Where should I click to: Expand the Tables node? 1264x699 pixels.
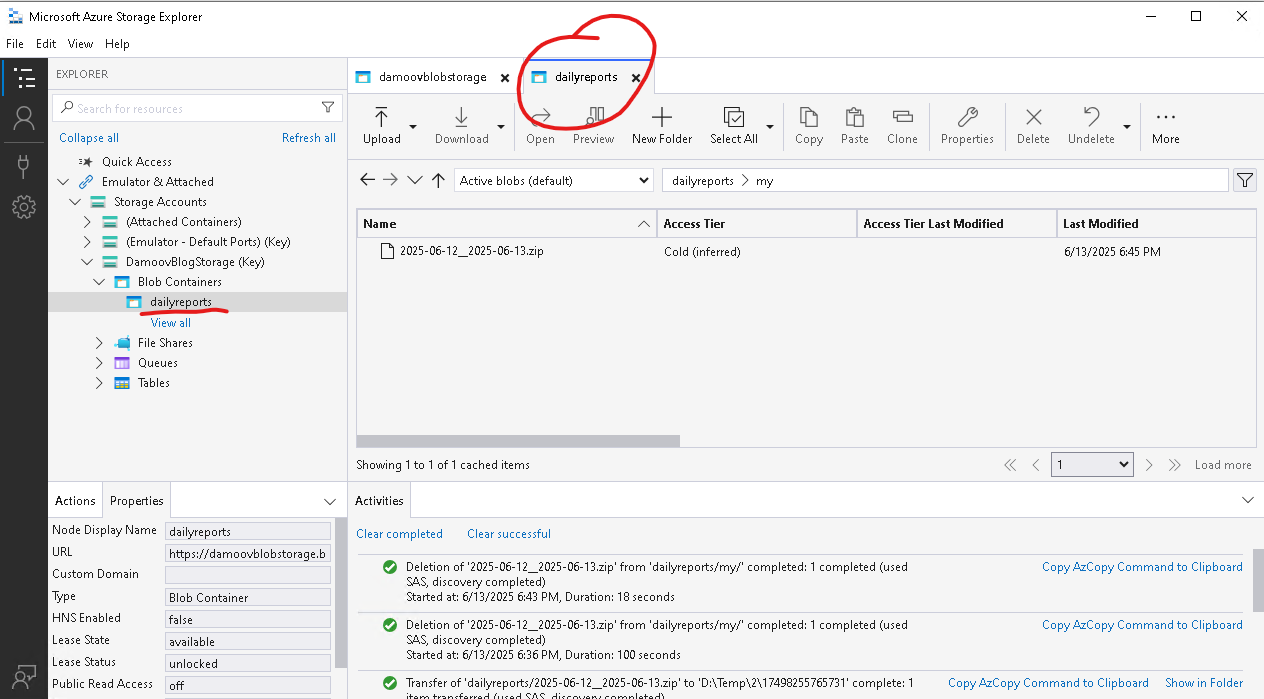click(x=99, y=382)
